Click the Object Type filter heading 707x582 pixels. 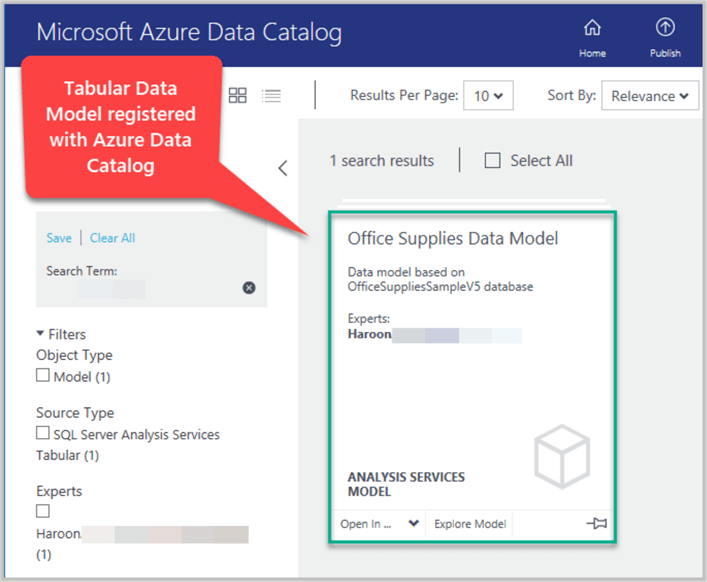click(74, 355)
